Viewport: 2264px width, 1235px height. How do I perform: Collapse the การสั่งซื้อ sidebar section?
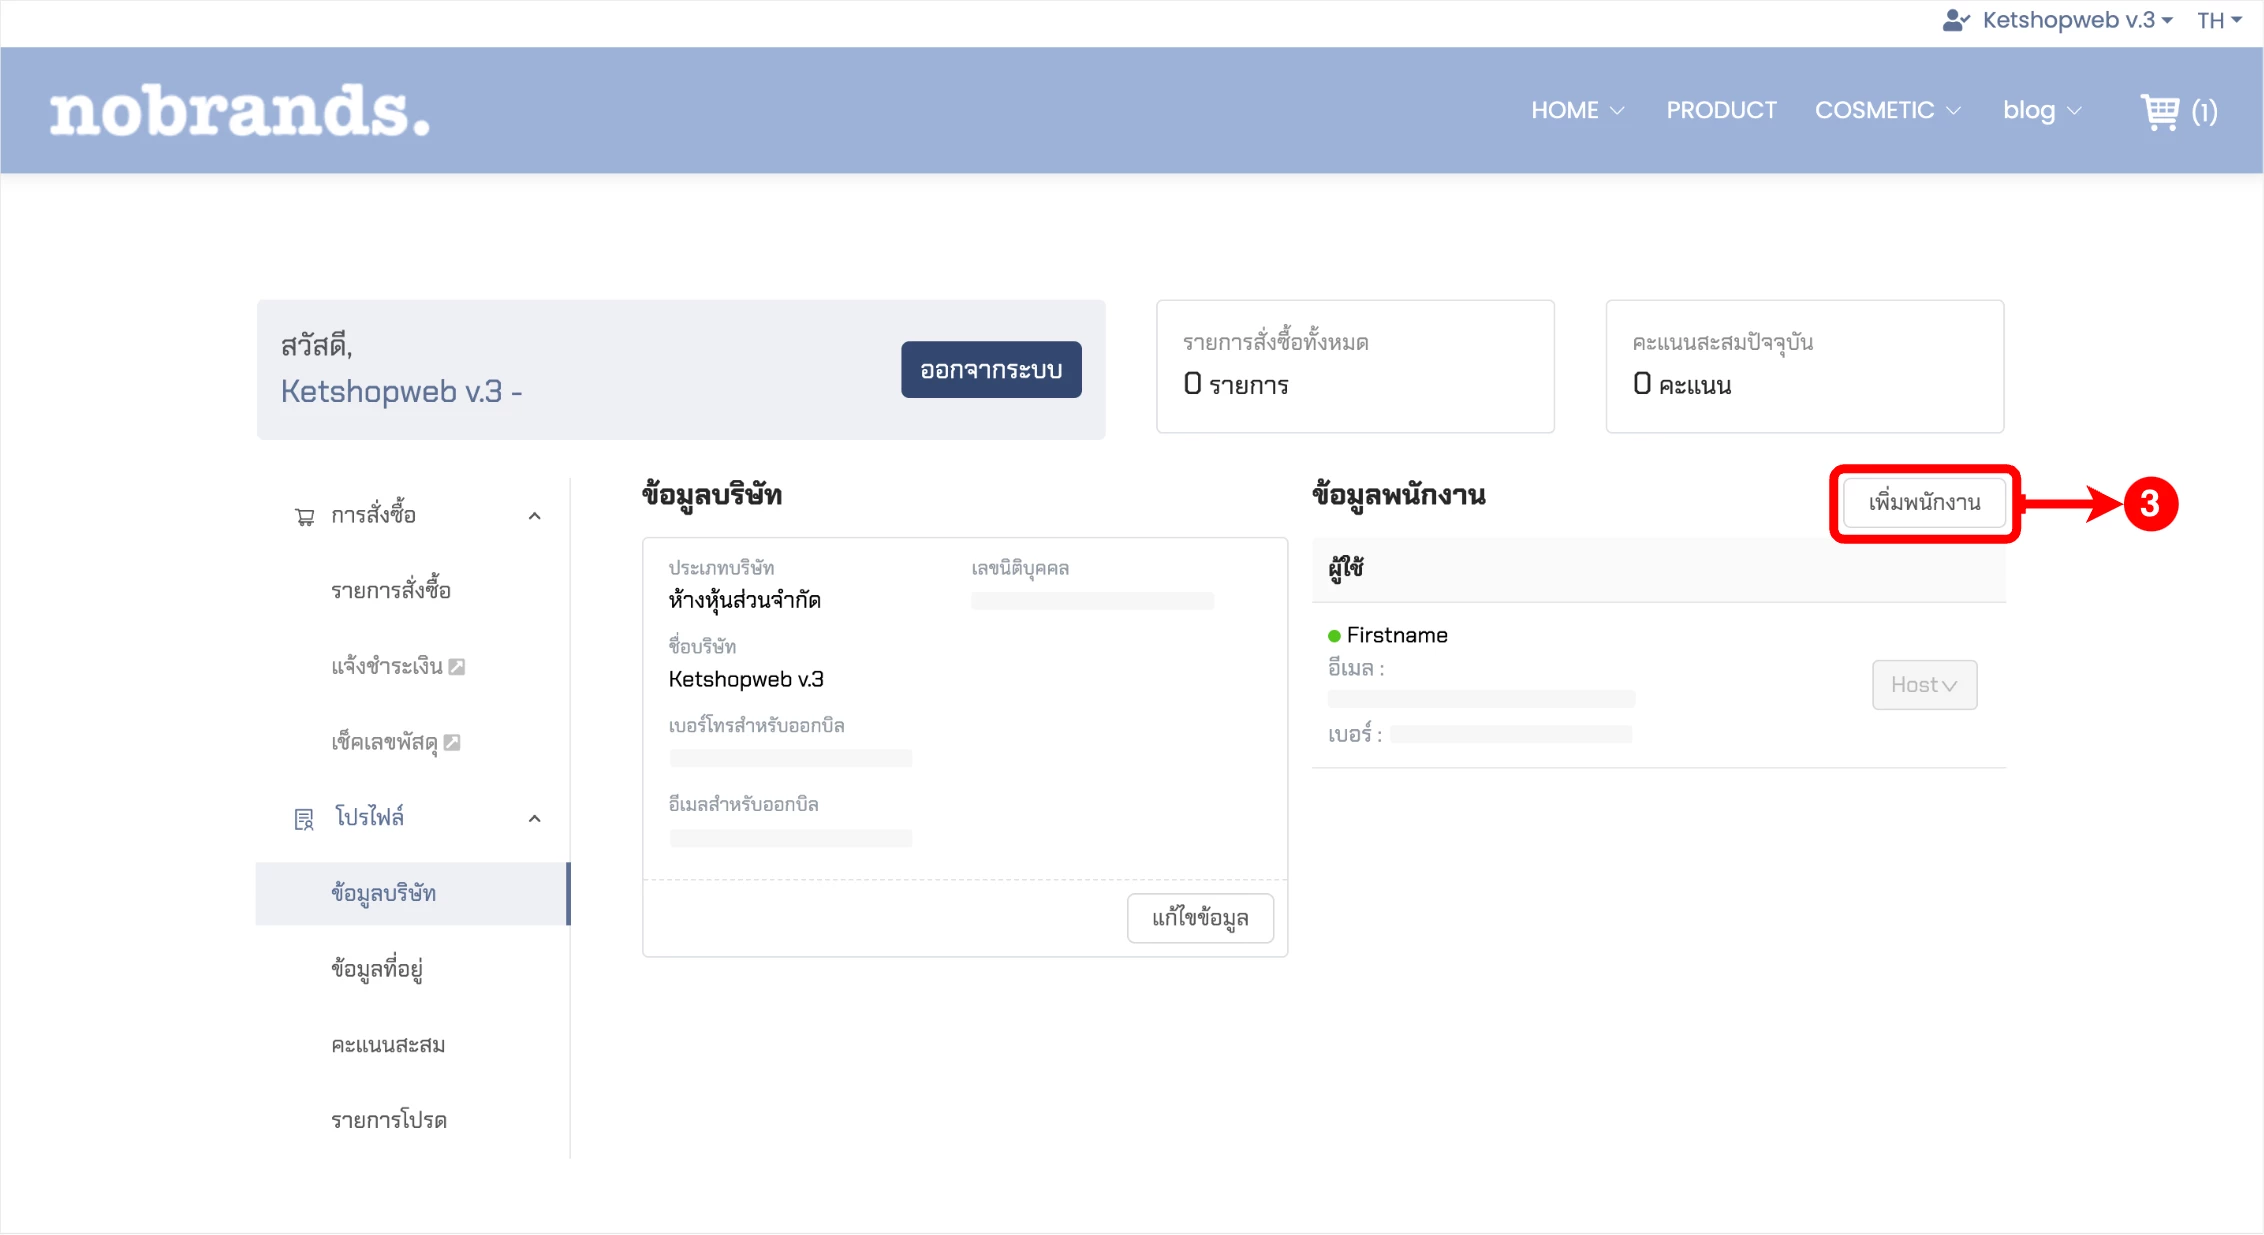pos(535,516)
